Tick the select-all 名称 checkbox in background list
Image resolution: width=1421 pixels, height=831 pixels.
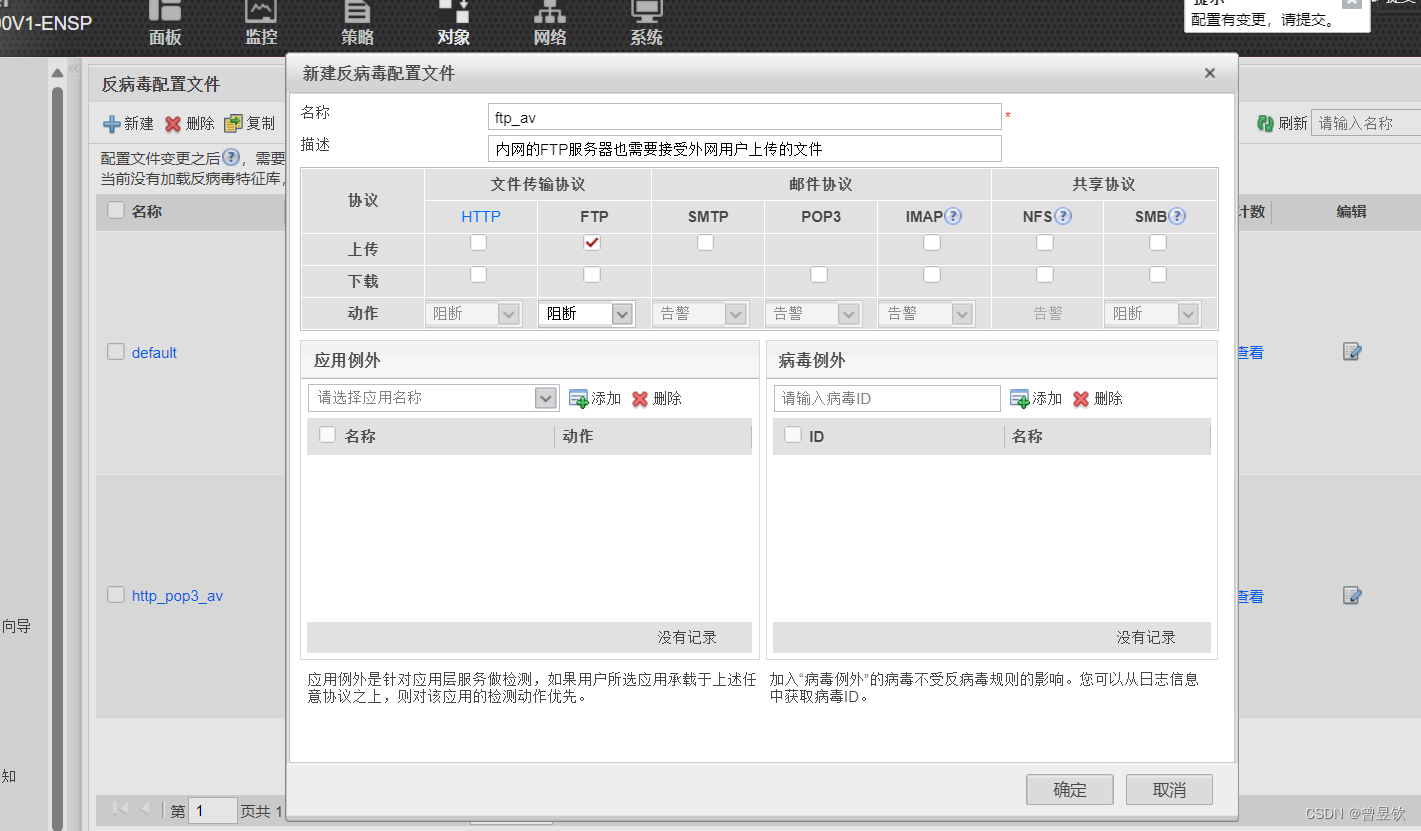coord(116,210)
